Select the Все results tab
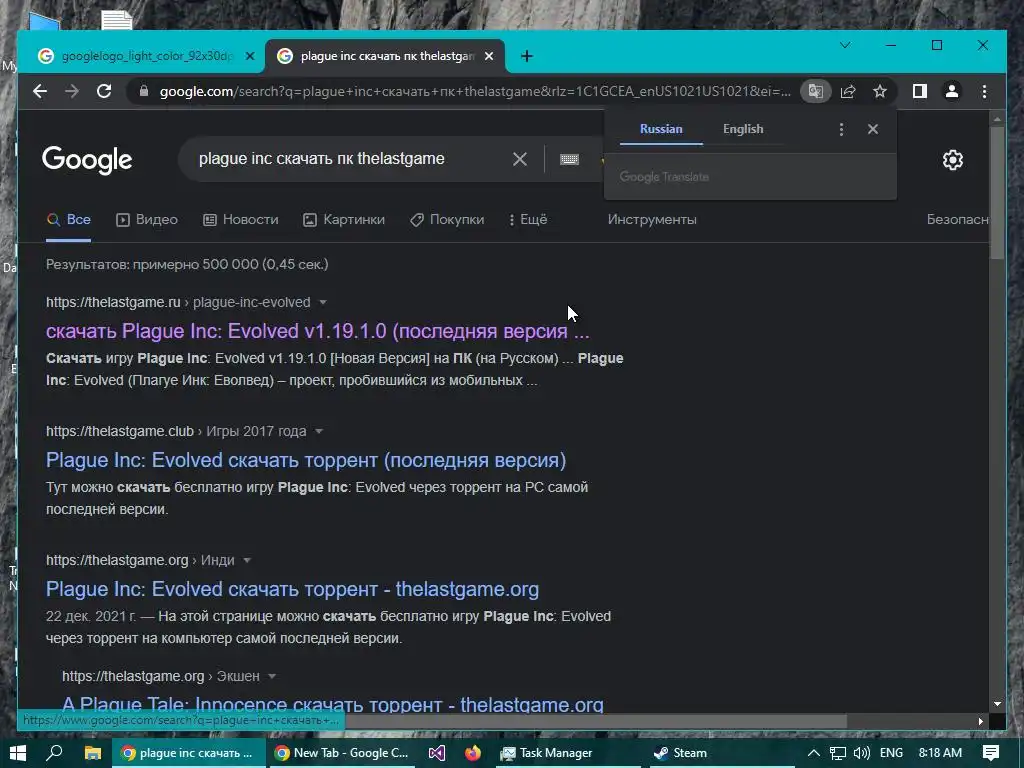Viewport: 1024px width, 768px height. click(x=68, y=219)
